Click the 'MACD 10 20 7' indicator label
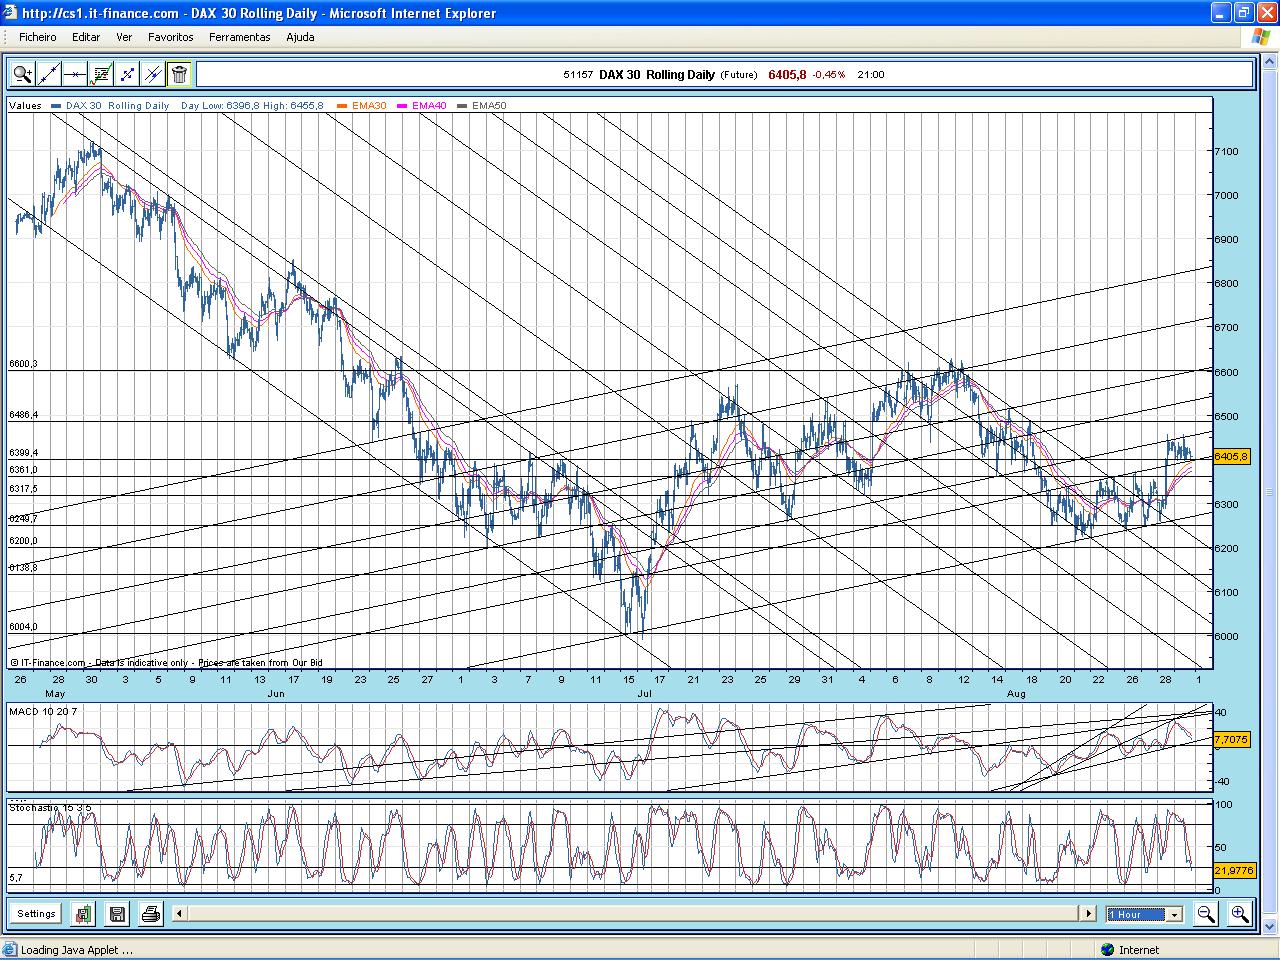The image size is (1280, 960). [43, 711]
